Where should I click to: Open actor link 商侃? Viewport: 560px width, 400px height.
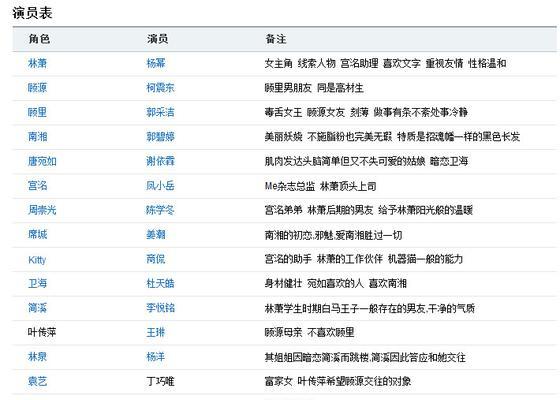point(156,259)
